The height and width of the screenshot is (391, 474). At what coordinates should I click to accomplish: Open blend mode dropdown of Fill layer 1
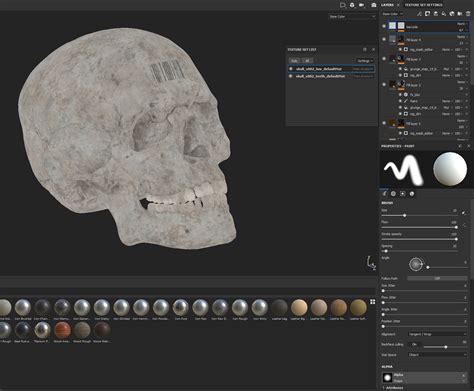tap(462, 120)
